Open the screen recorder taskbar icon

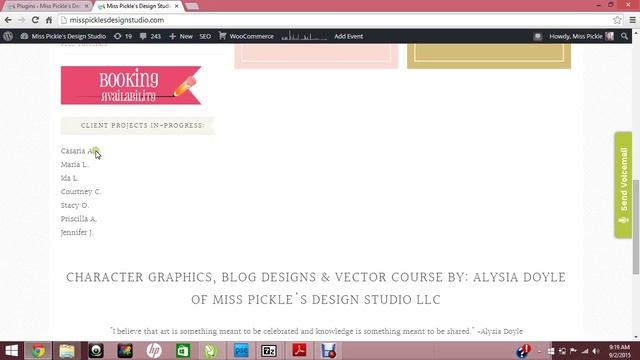click(328, 351)
